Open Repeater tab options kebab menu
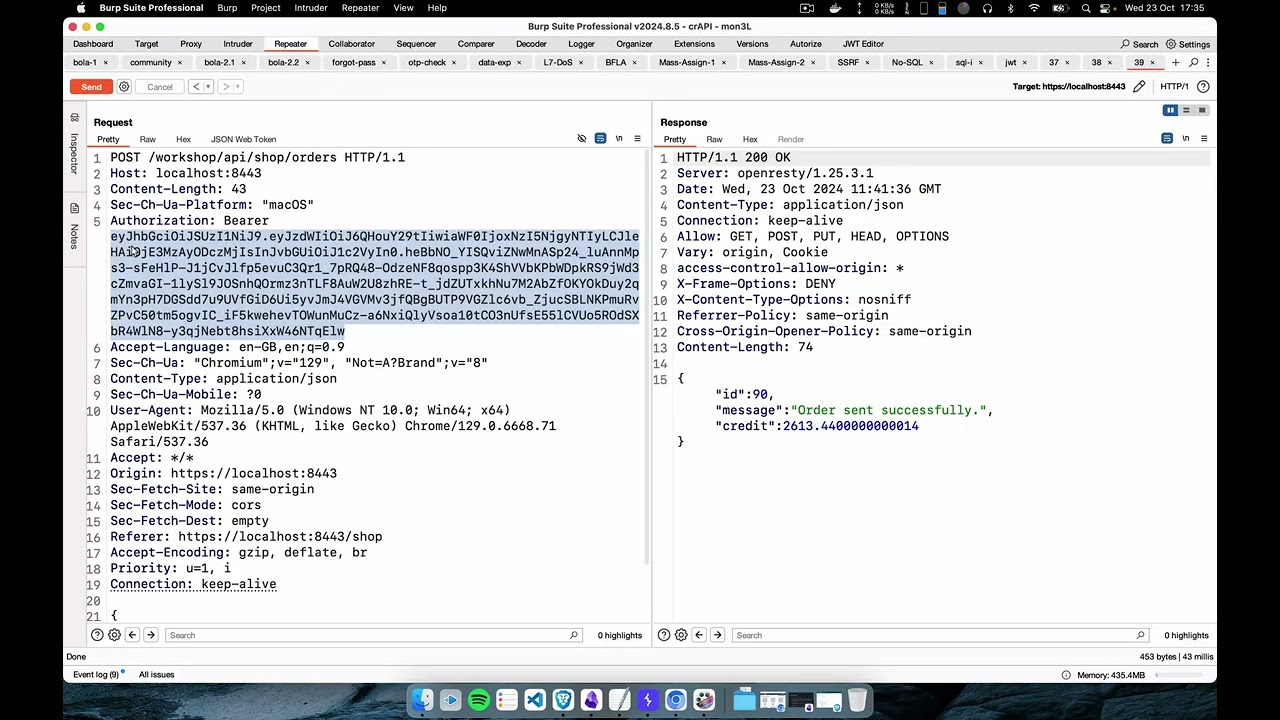The image size is (1280, 720). [1207, 63]
